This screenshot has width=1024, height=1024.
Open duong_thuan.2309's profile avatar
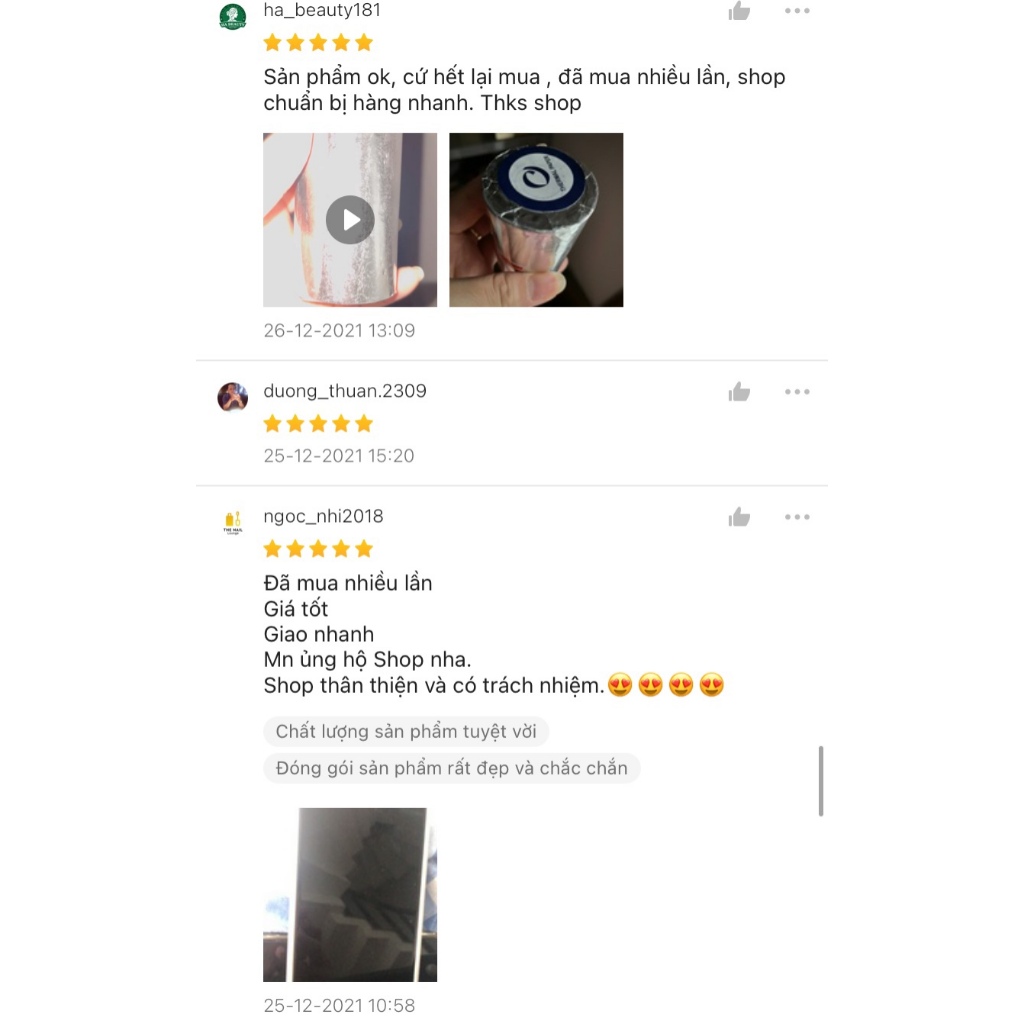coord(232,397)
